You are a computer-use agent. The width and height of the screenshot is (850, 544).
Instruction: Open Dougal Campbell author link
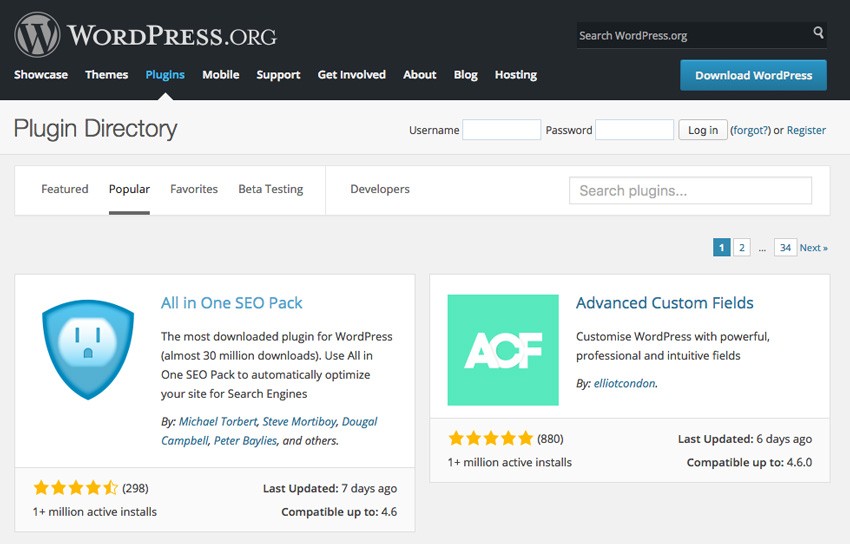point(269,431)
